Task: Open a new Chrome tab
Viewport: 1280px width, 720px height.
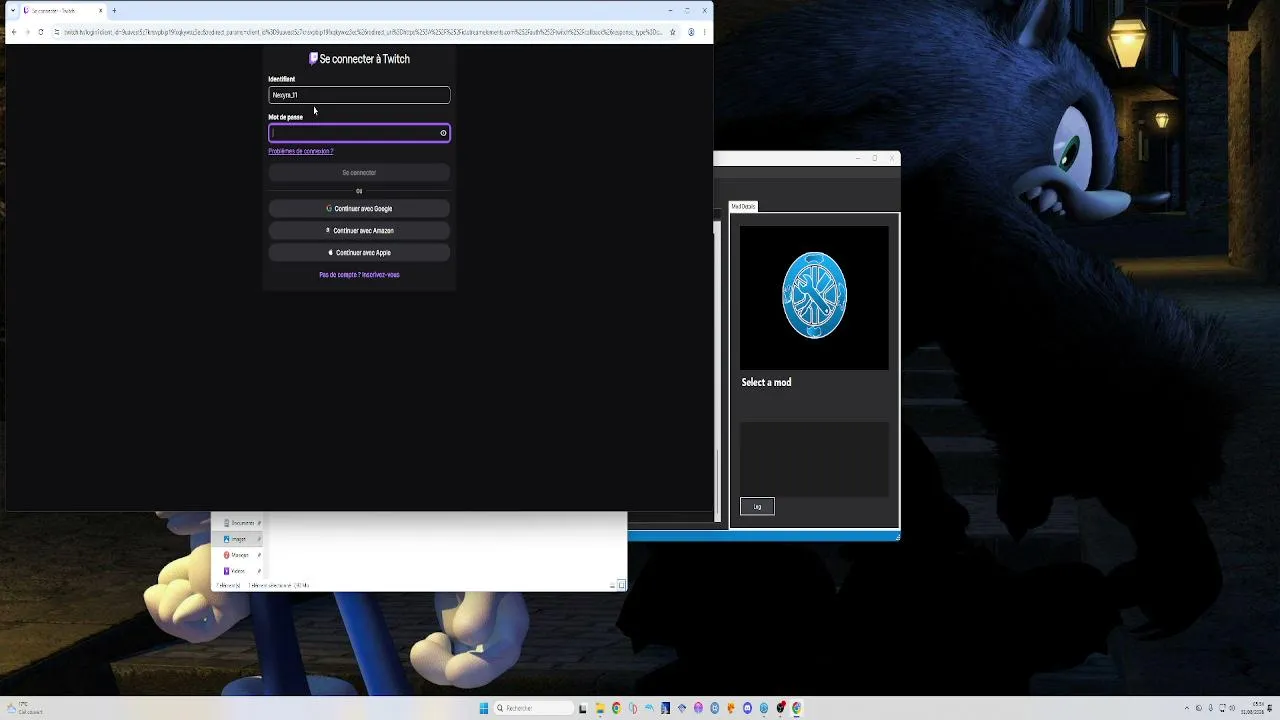Action: click(114, 11)
